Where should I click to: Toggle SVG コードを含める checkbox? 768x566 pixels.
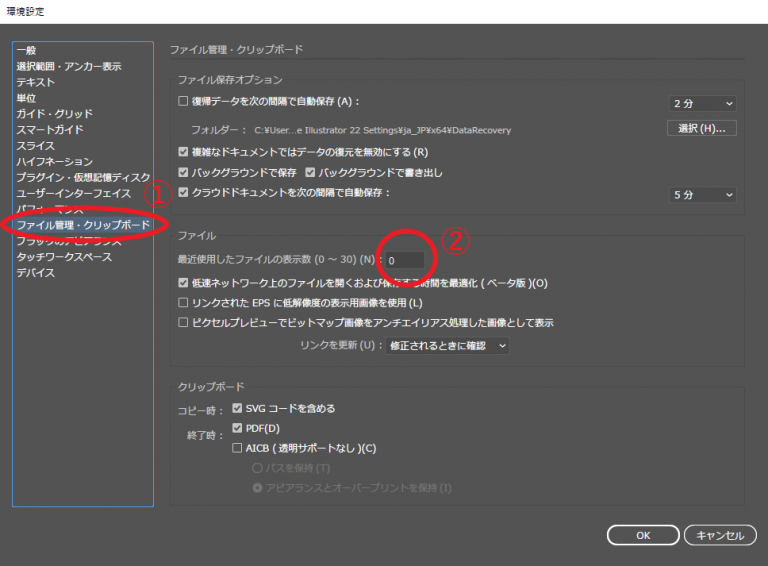point(237,408)
